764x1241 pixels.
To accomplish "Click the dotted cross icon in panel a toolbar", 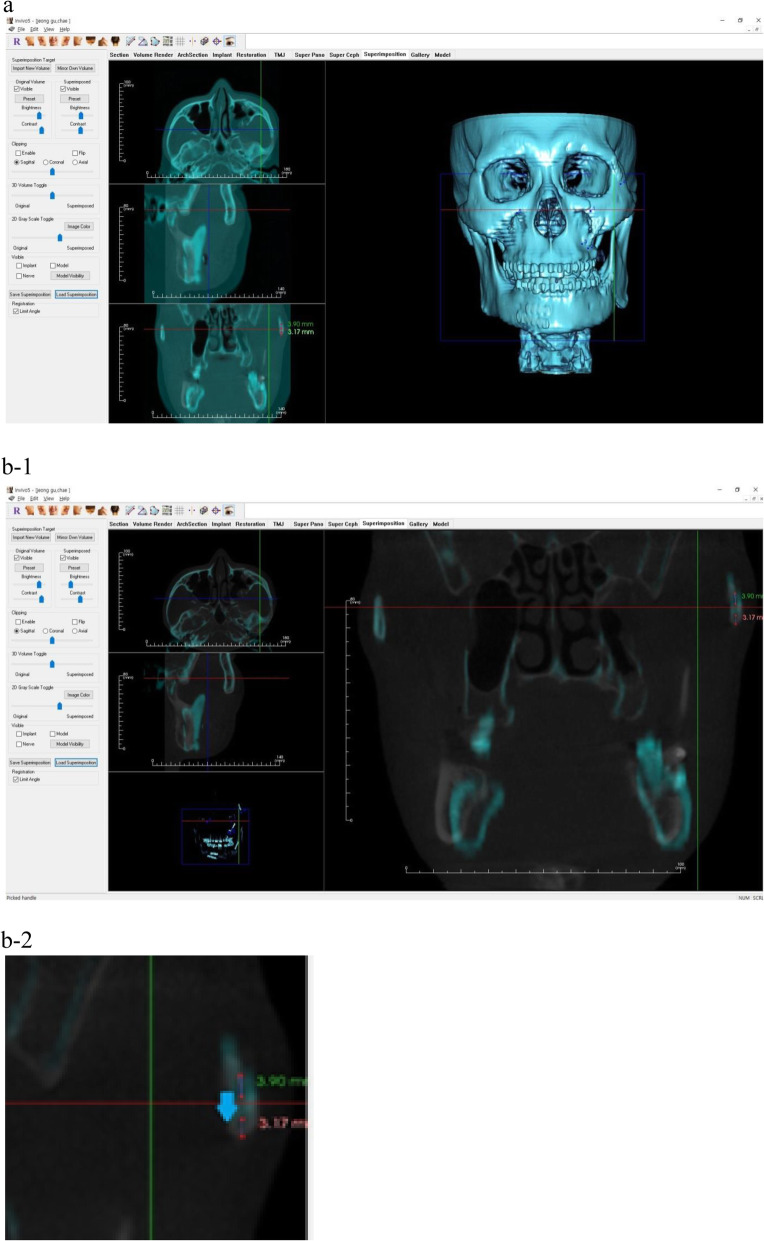I will 192,41.
